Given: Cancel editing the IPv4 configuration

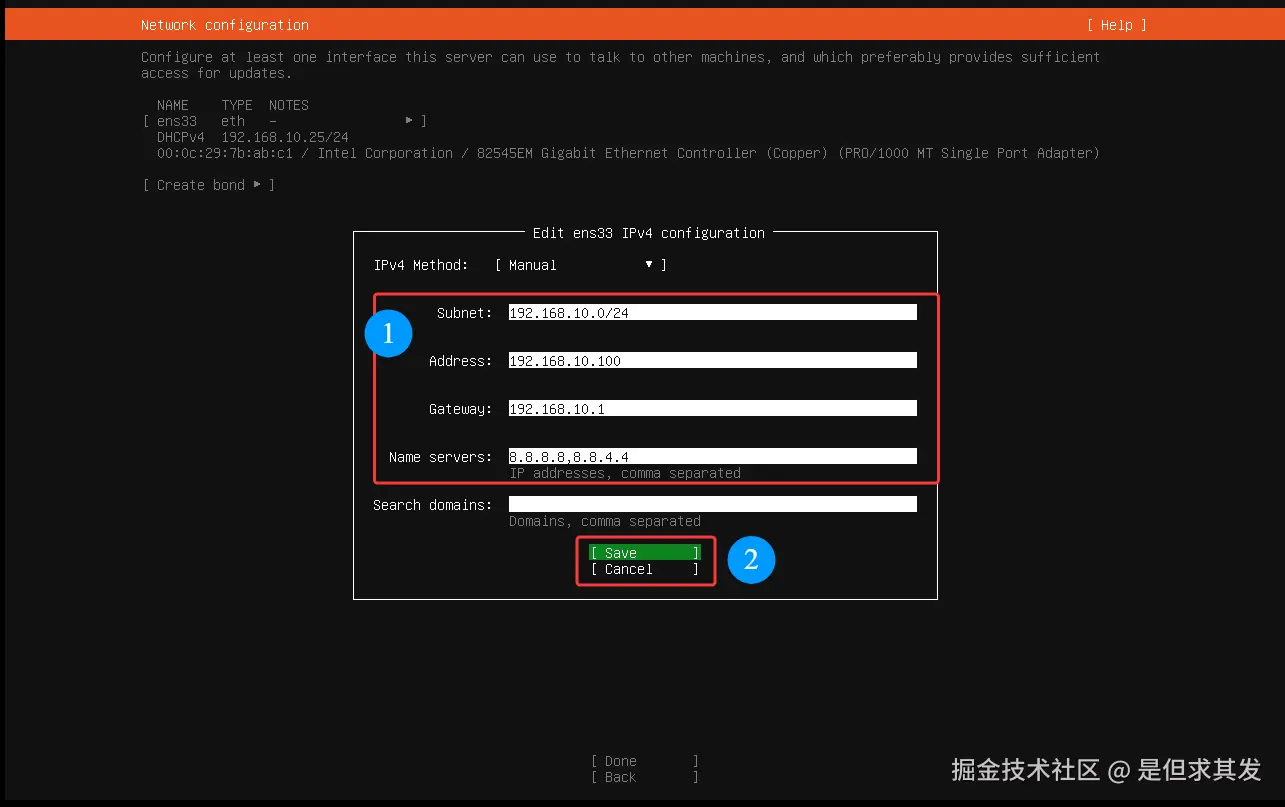Looking at the screenshot, I should [x=644, y=569].
